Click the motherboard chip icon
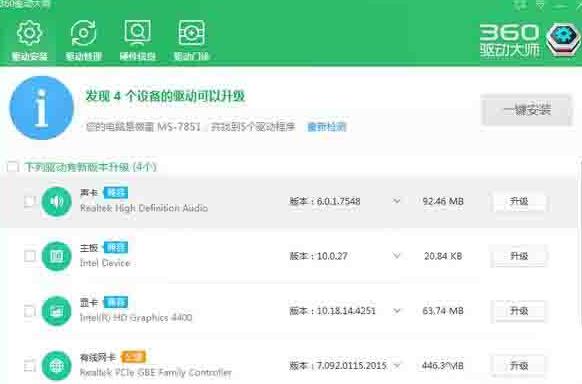Viewport: 582px width, 384px height. tap(56, 256)
